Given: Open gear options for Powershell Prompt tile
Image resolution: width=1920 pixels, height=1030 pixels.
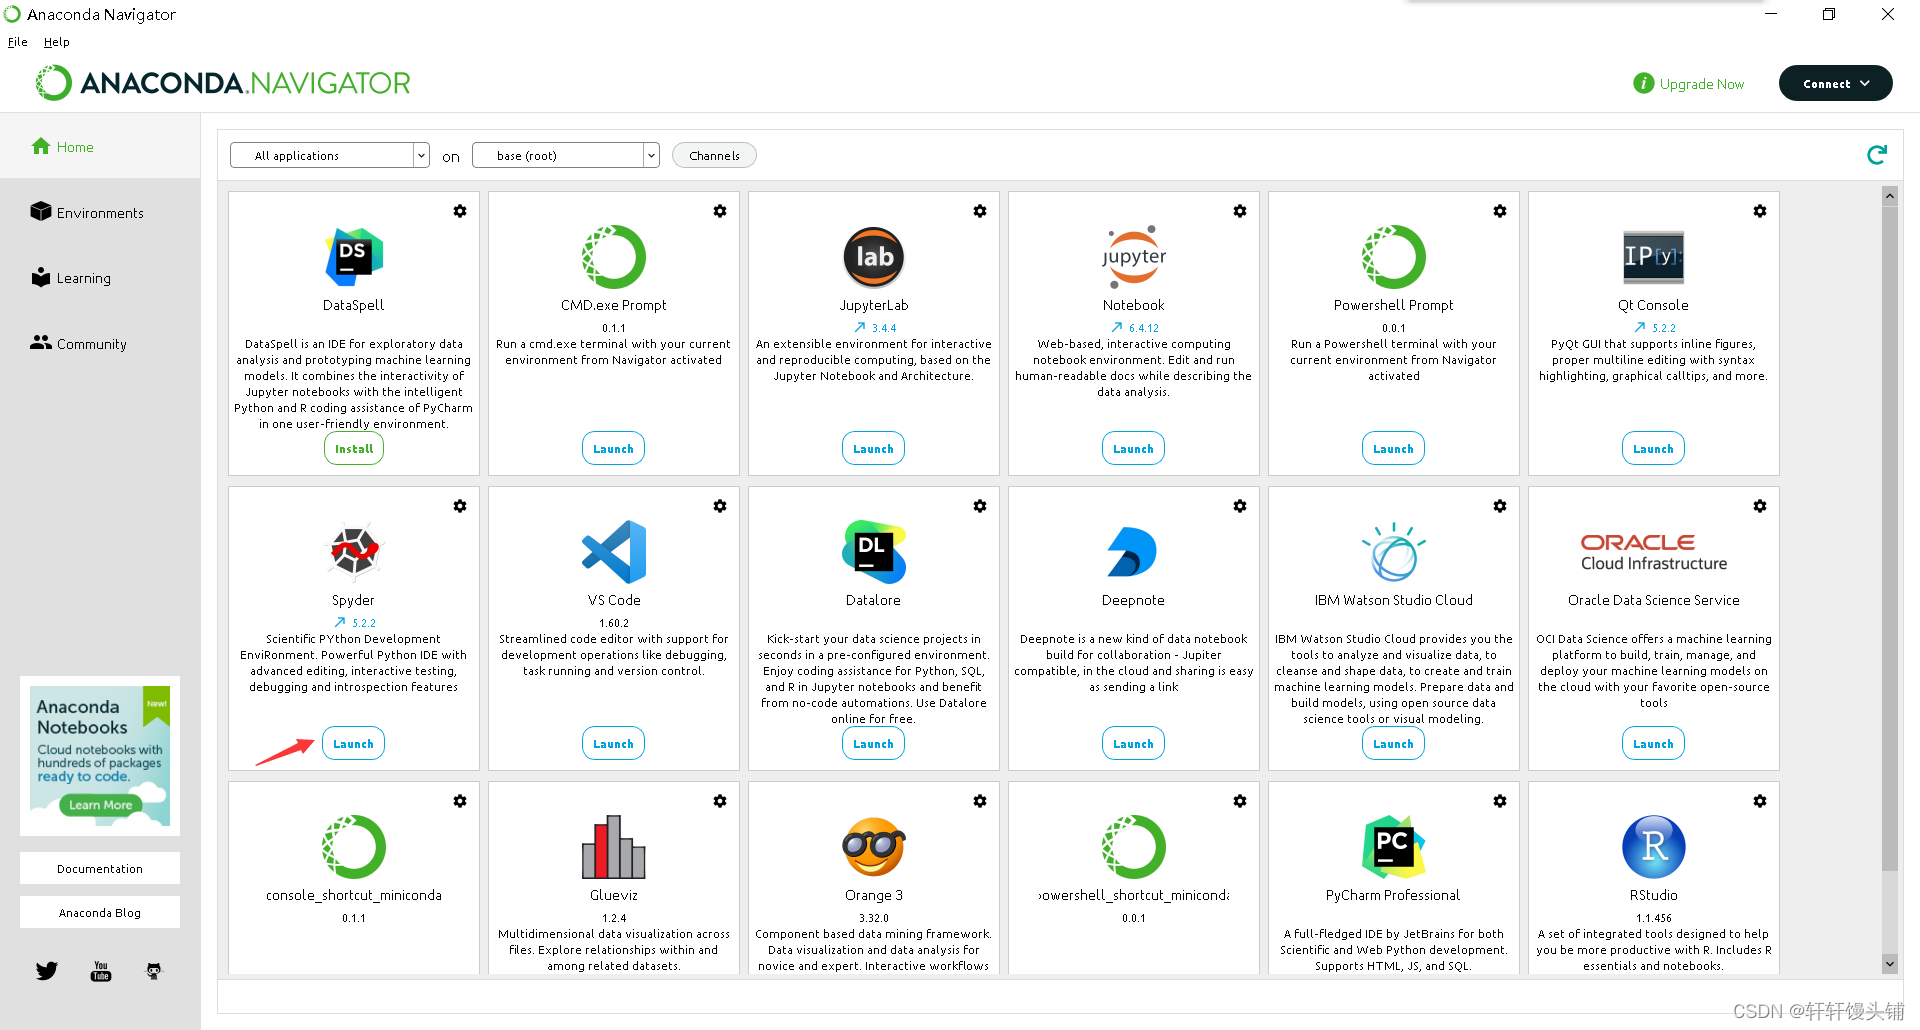Looking at the screenshot, I should tap(1500, 211).
